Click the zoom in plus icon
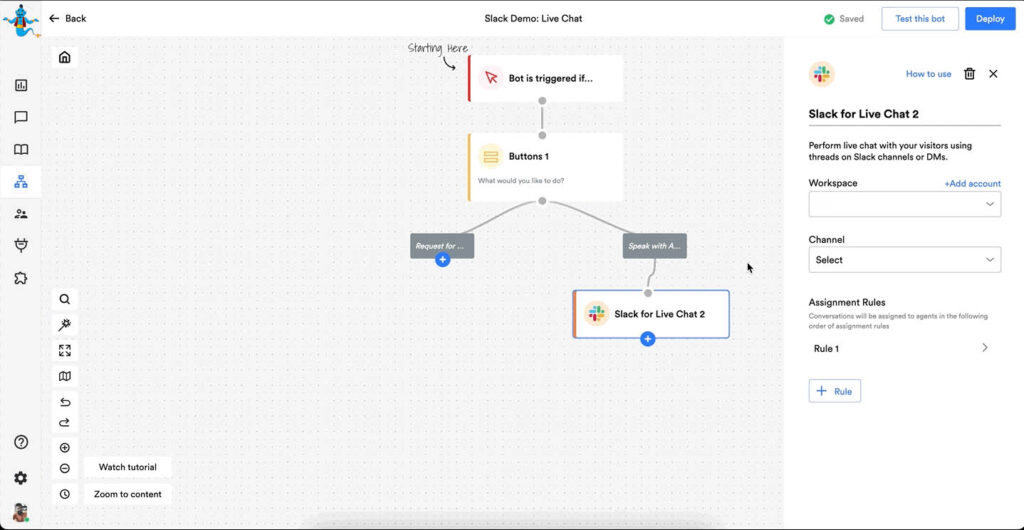The image size is (1024, 530). (x=65, y=448)
